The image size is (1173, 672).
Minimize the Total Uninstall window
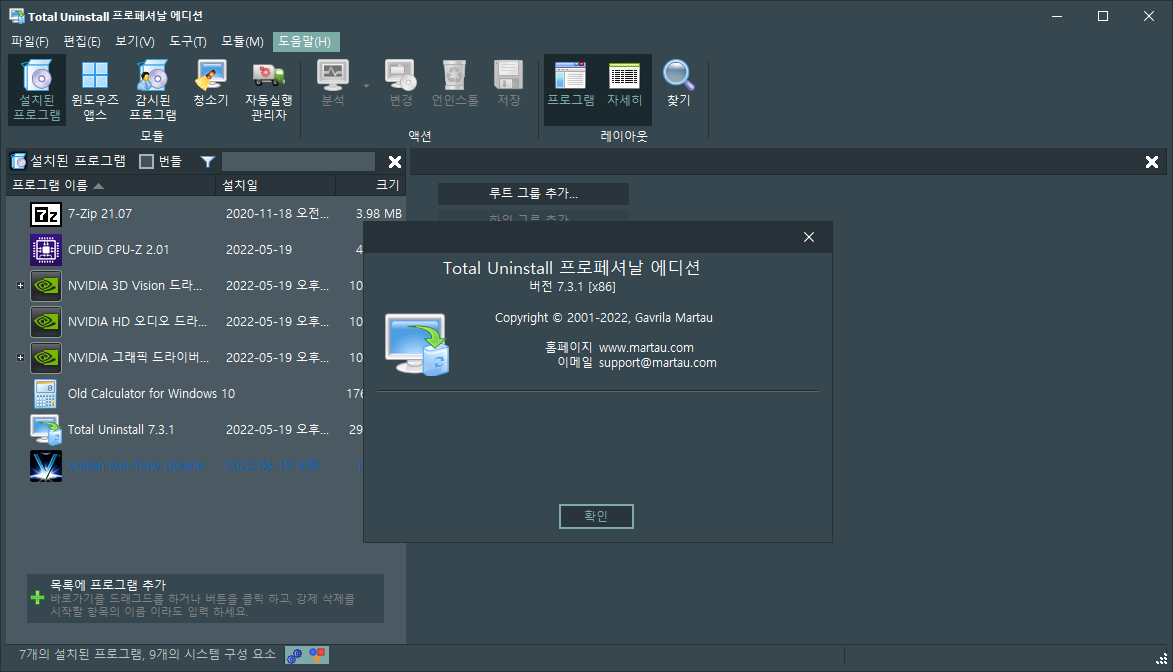point(1057,16)
